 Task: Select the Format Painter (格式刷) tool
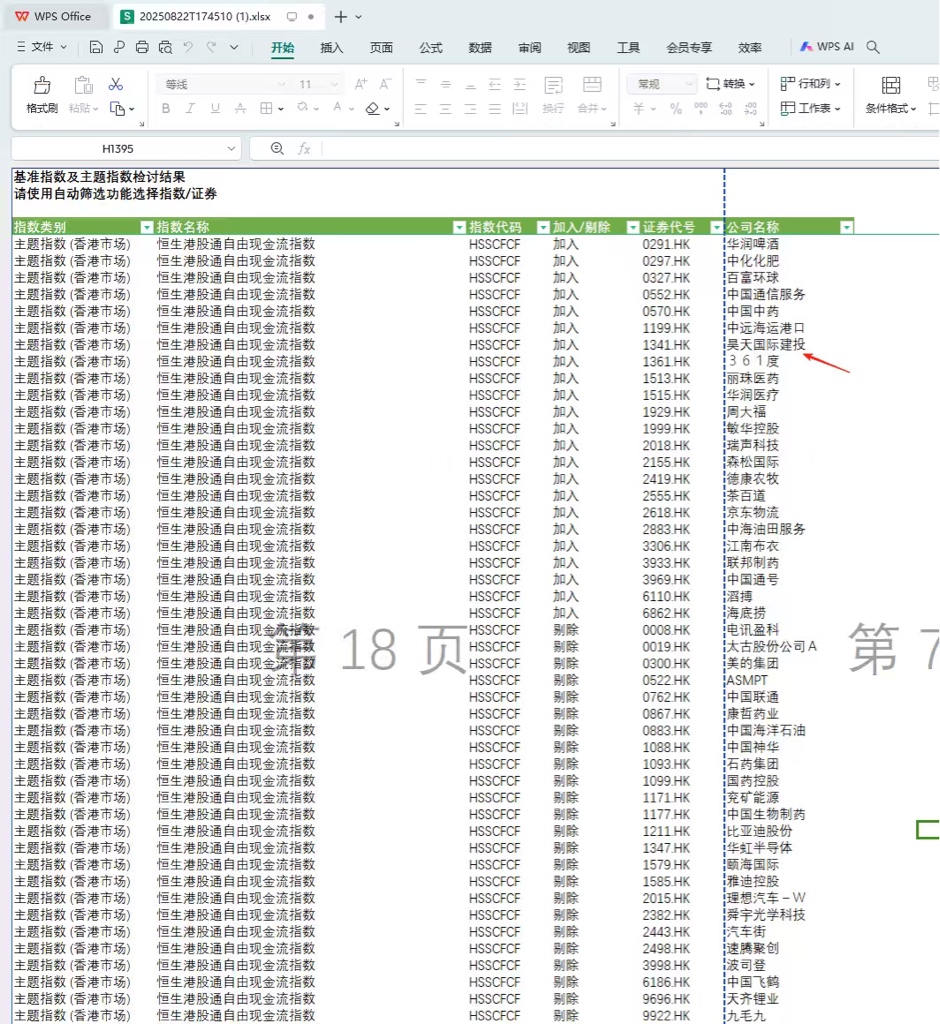pyautogui.click(x=42, y=95)
